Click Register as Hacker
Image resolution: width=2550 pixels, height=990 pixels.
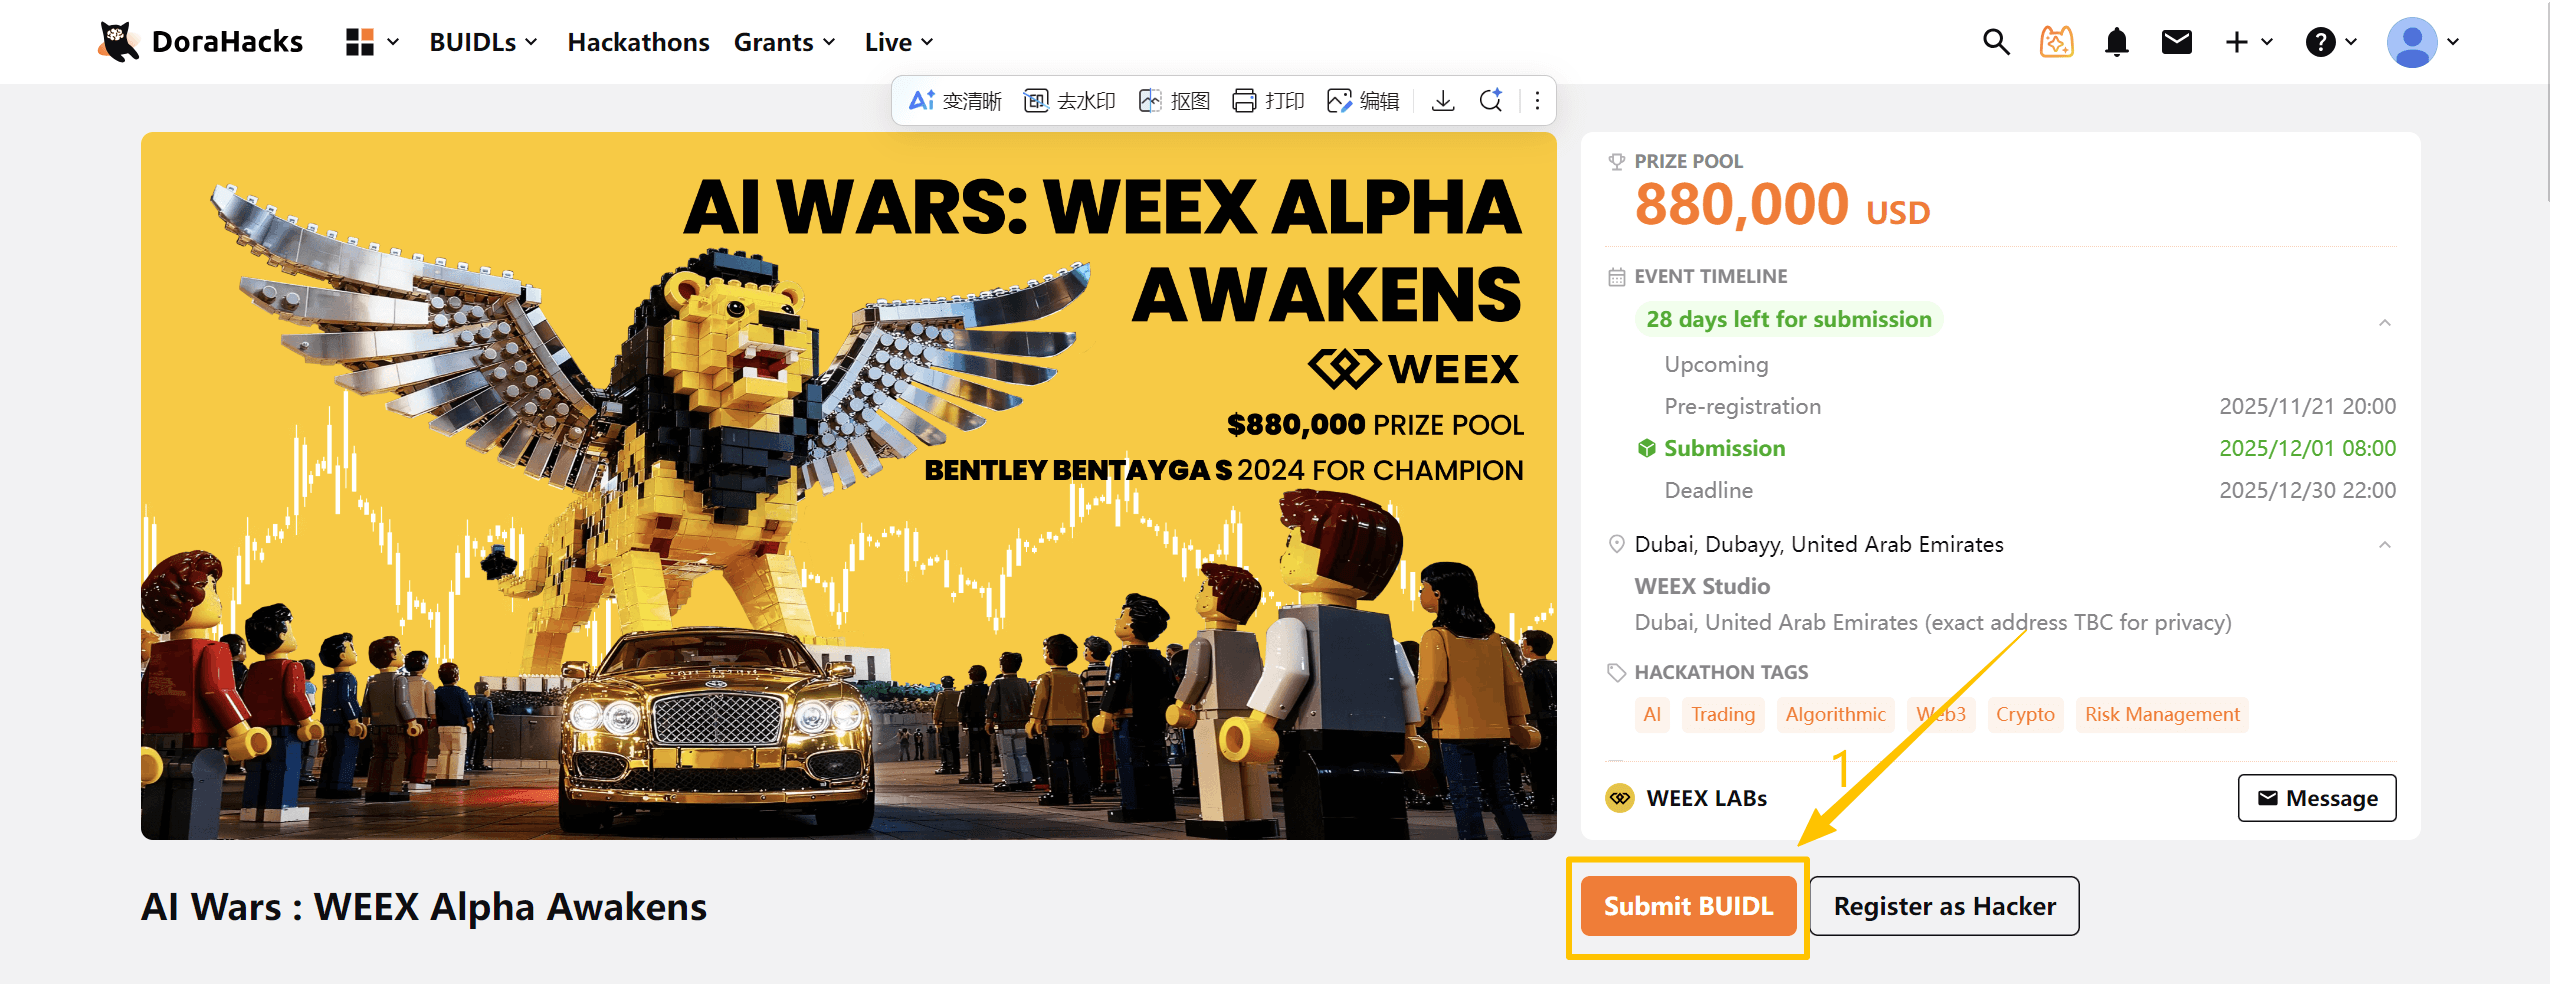pyautogui.click(x=1944, y=906)
